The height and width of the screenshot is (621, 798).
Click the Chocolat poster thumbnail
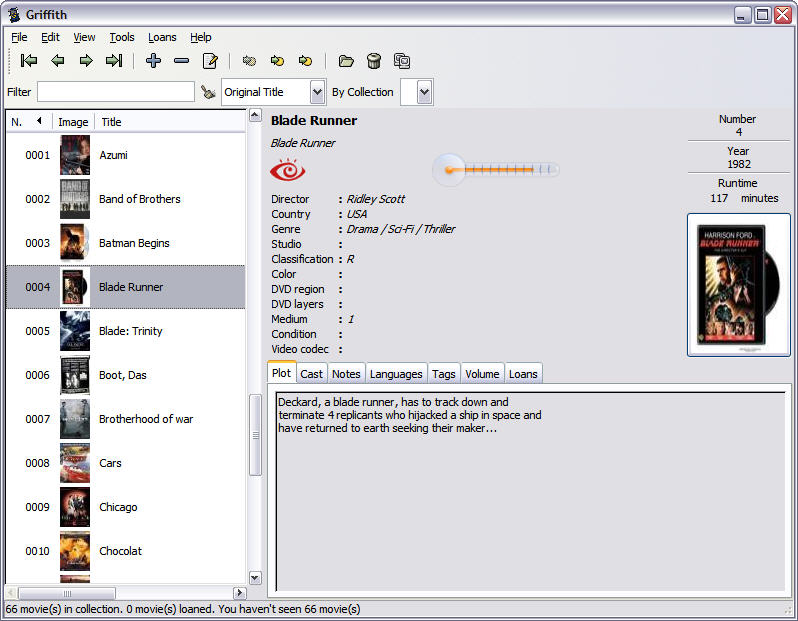coord(75,551)
